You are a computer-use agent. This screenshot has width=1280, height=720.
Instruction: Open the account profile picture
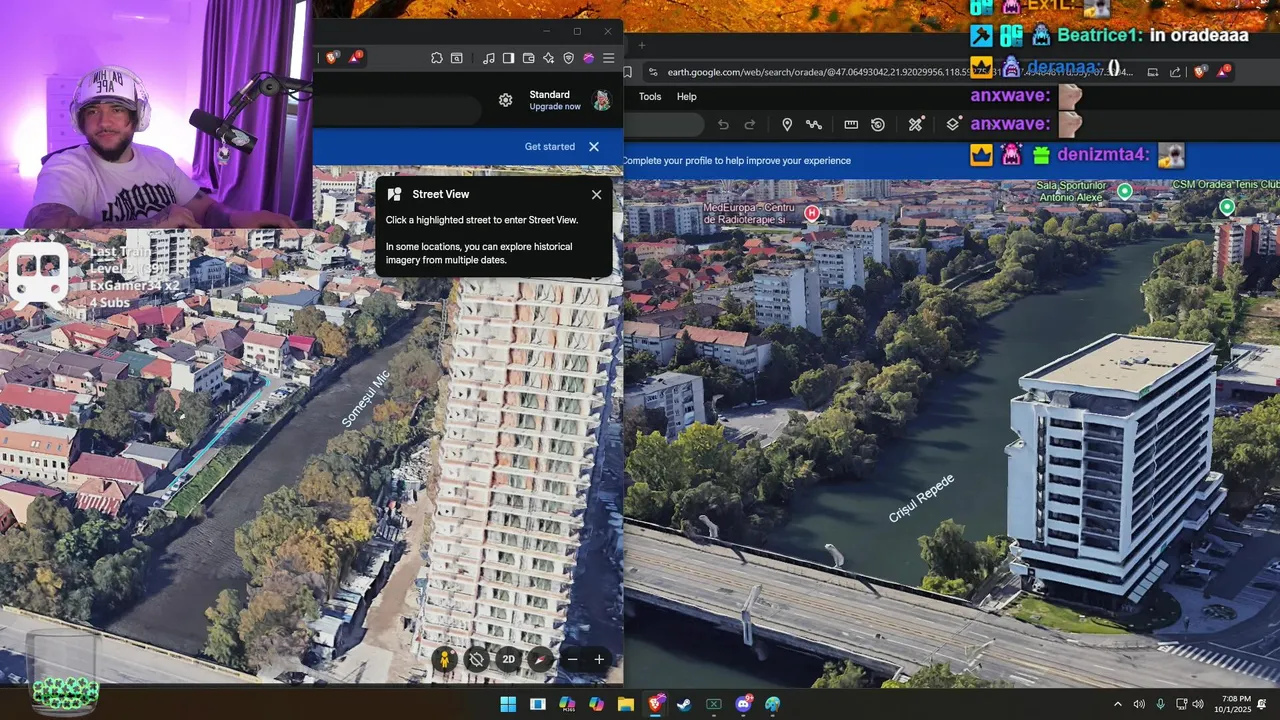pos(602,100)
